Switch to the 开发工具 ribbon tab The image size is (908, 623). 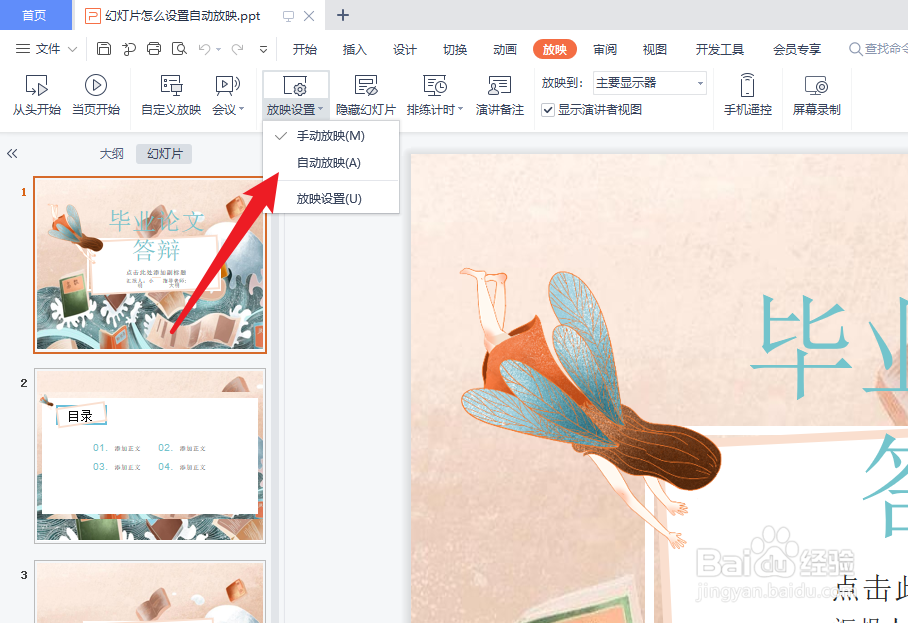tap(719, 50)
